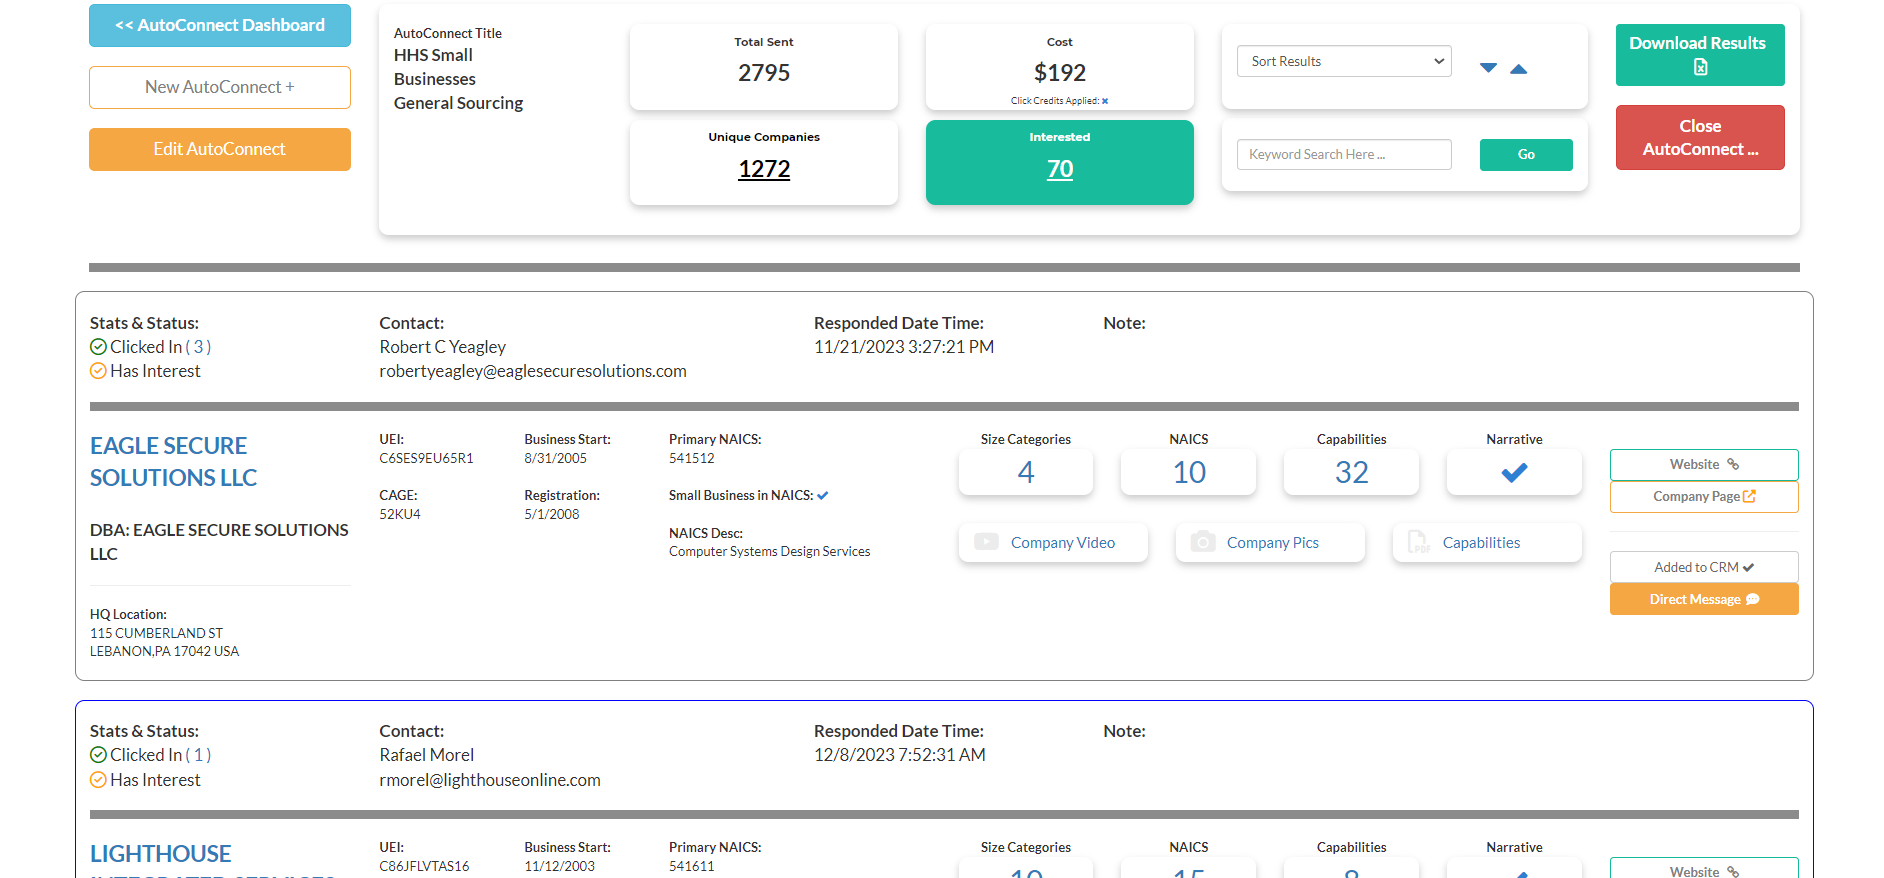Select the Interested 70 results tile

tap(1059, 163)
